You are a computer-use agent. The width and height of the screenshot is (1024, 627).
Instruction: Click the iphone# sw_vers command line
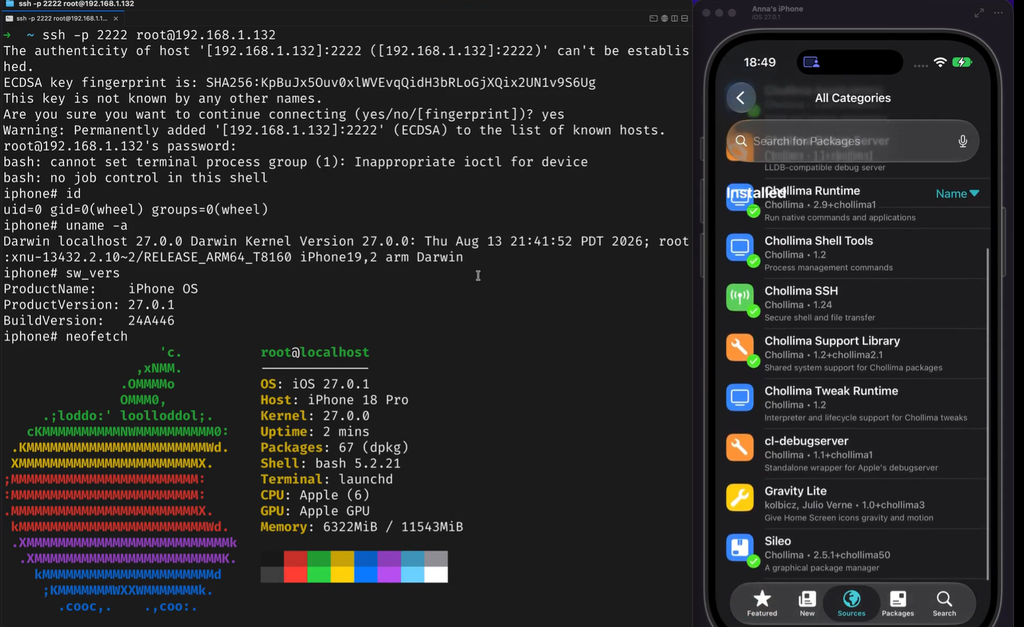(61, 273)
